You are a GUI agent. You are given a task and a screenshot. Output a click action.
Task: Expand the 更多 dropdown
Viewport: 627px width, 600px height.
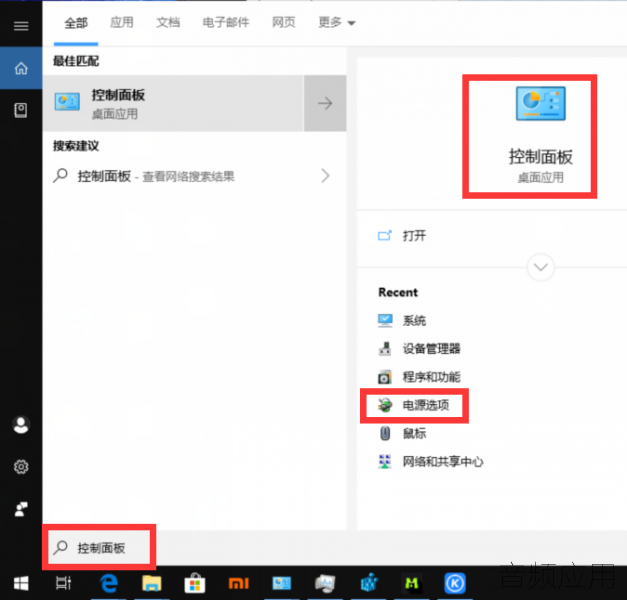337,22
